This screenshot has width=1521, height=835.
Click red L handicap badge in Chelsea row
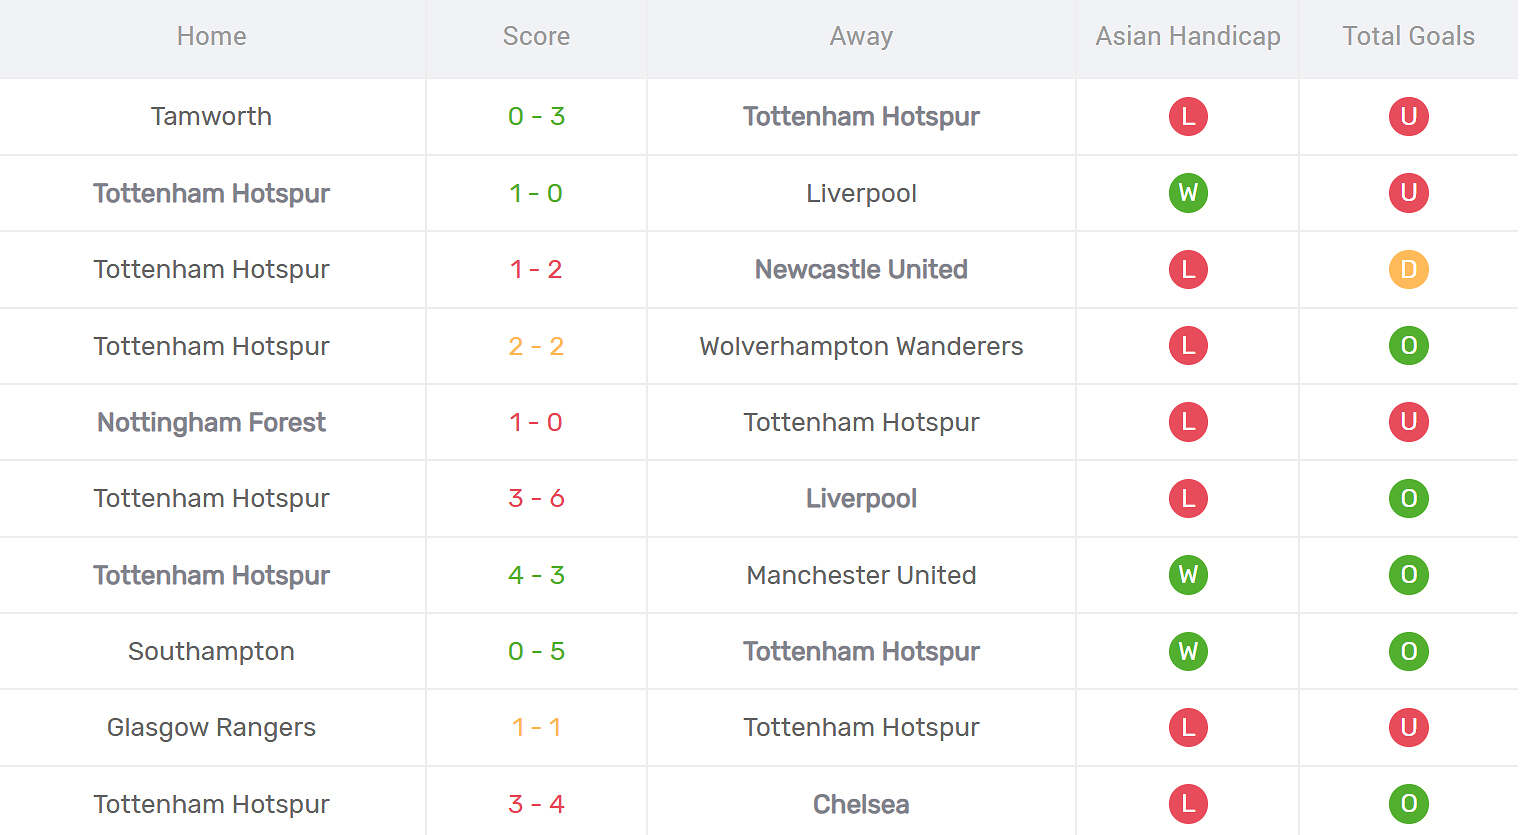coord(1188,804)
